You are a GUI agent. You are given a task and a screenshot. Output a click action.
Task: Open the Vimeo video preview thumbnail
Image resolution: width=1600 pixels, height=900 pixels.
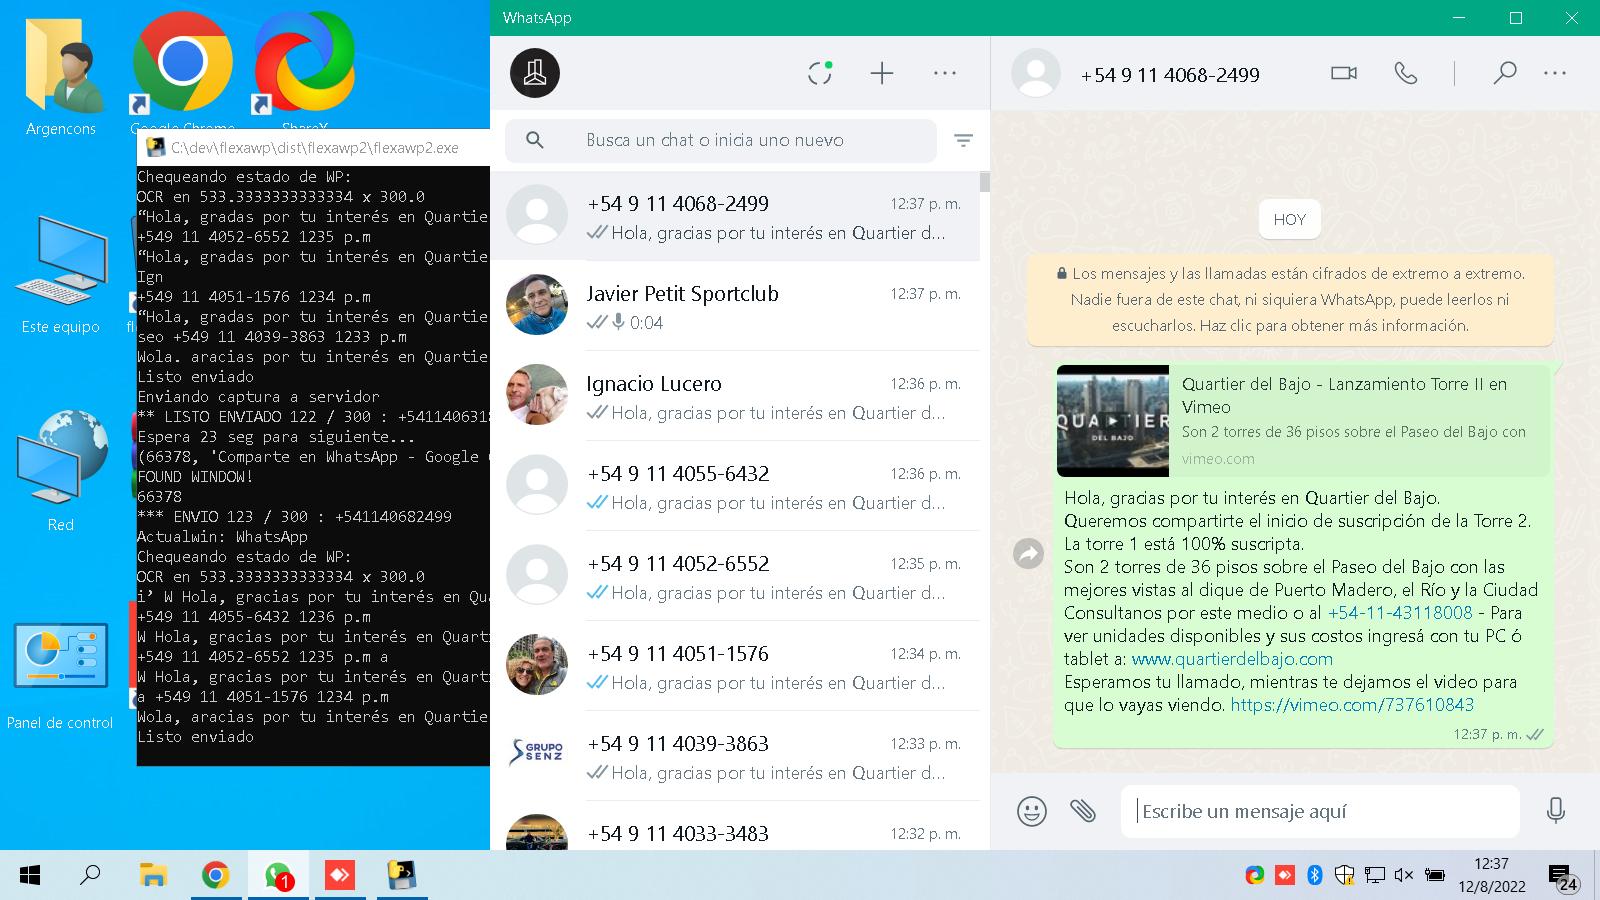(x=1113, y=421)
